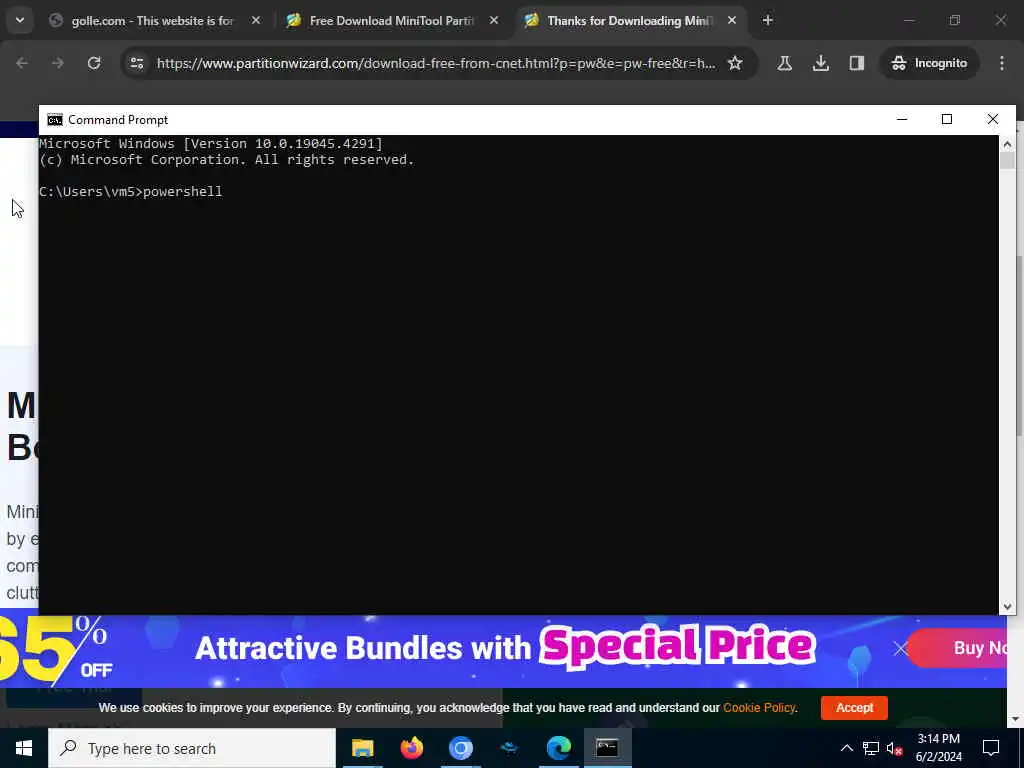Switch to Chrome in the taskbar
1024x768 pixels.
pos(460,748)
